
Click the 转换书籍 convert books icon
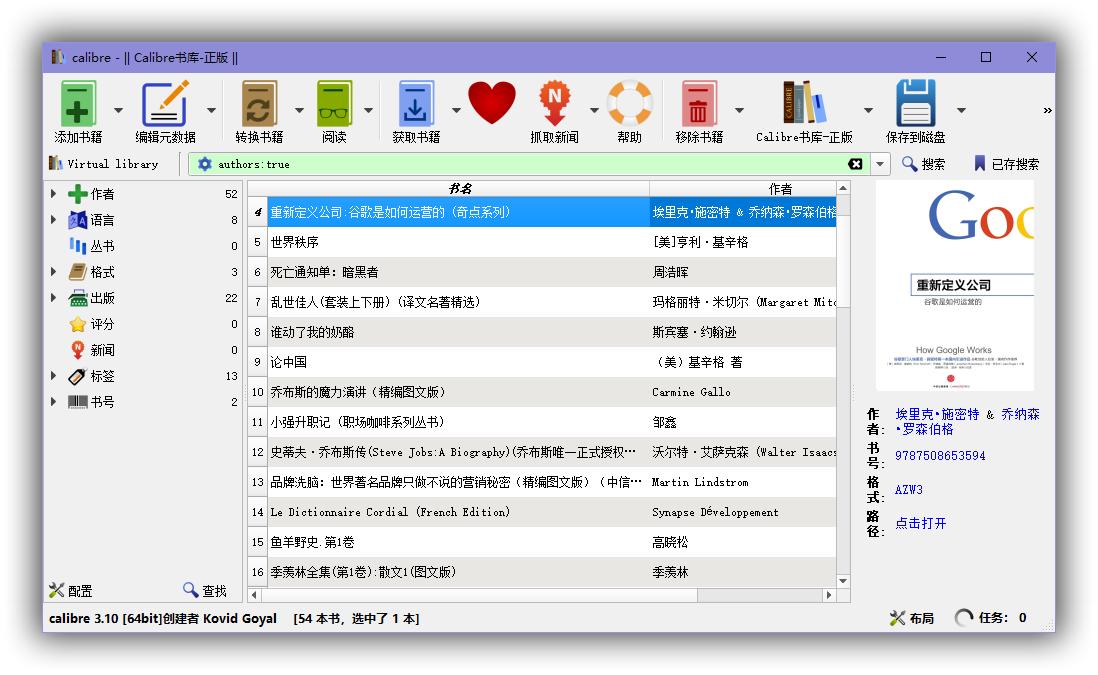259,104
